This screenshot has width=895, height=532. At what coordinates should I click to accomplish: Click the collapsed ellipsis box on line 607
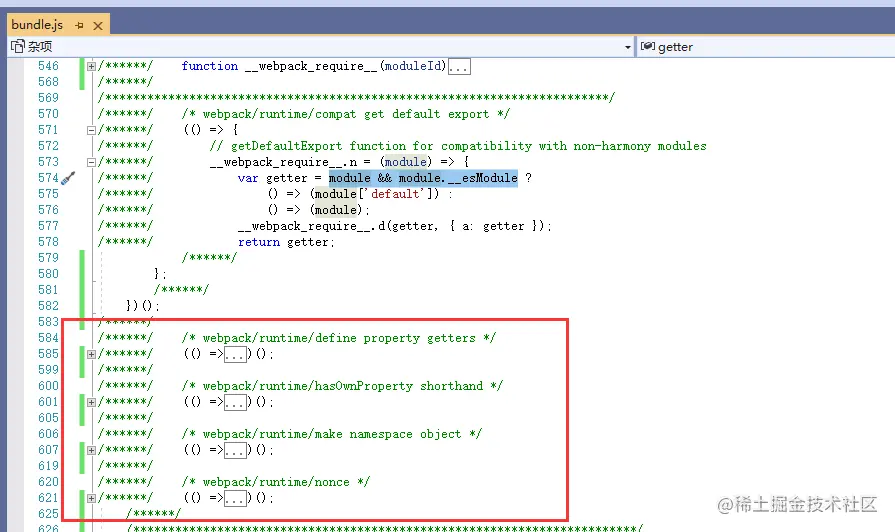tap(235, 450)
